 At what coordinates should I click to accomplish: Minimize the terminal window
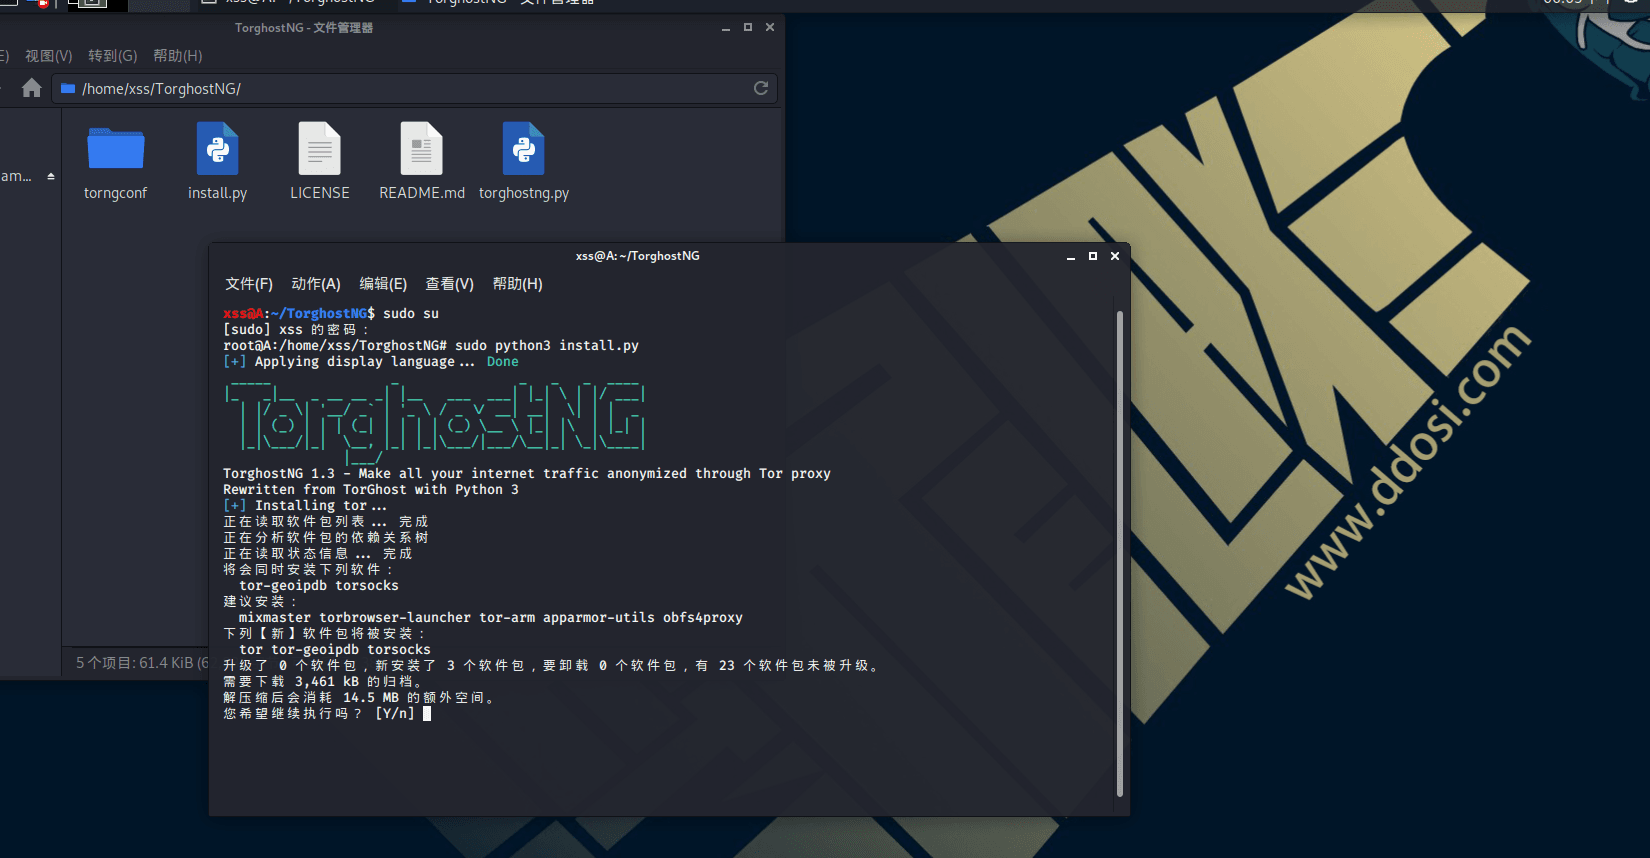[x=1071, y=257]
